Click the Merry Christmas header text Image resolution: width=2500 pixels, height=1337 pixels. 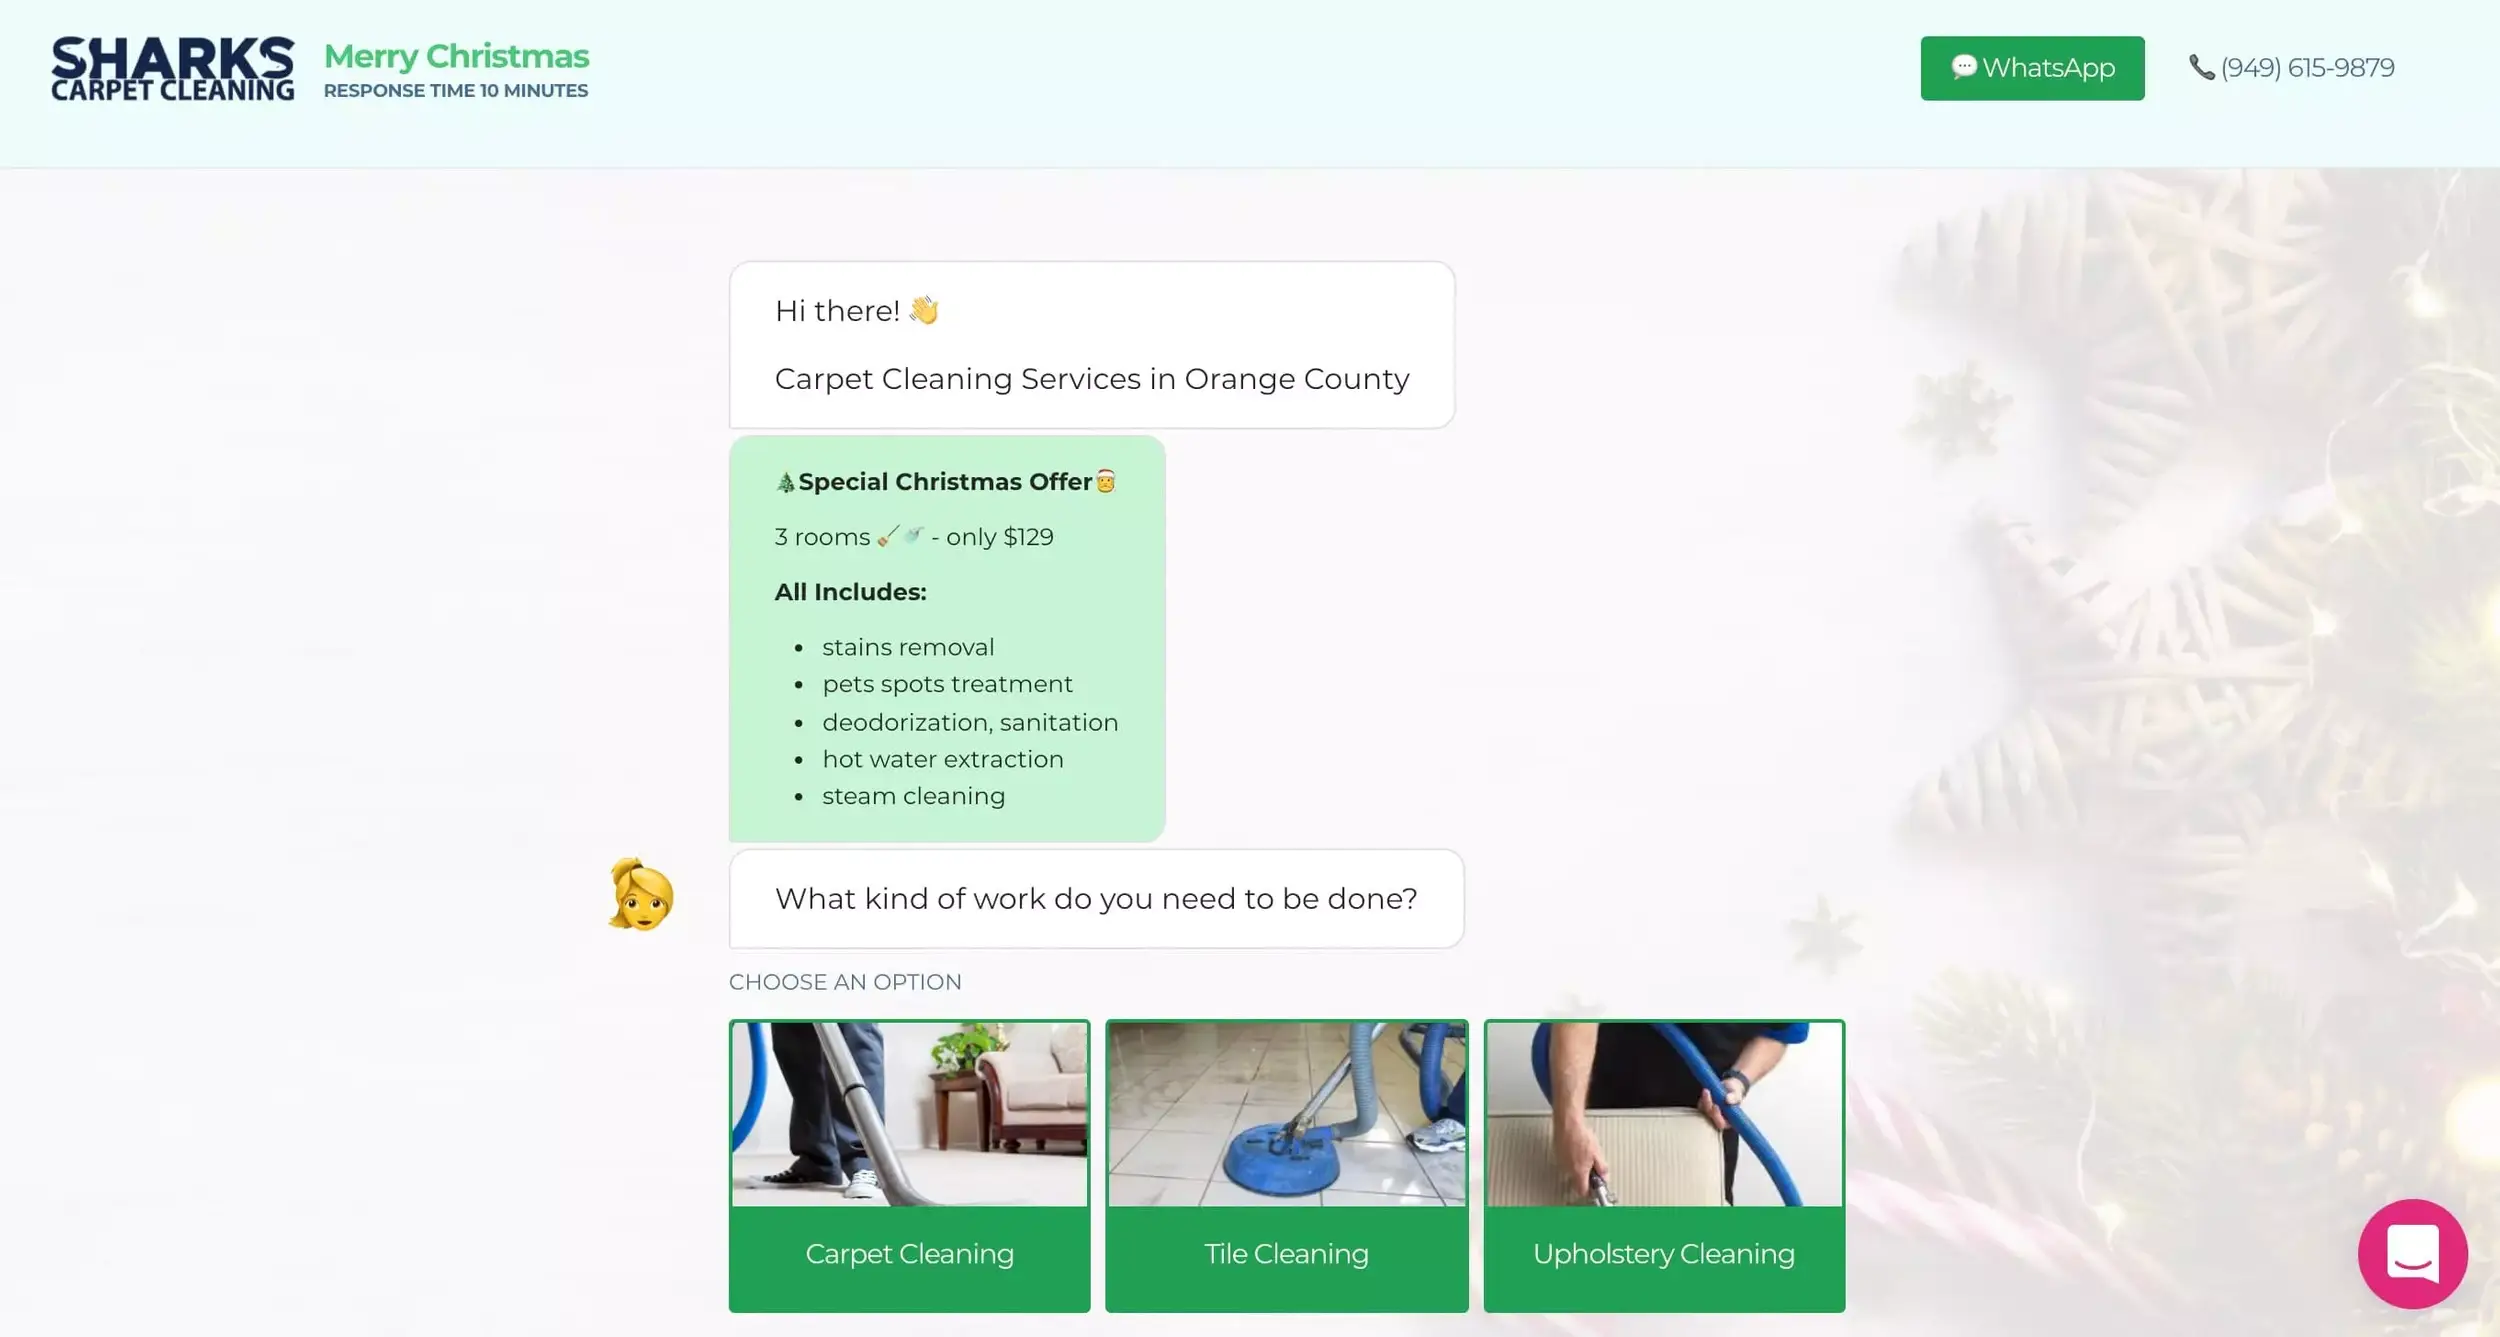point(456,56)
